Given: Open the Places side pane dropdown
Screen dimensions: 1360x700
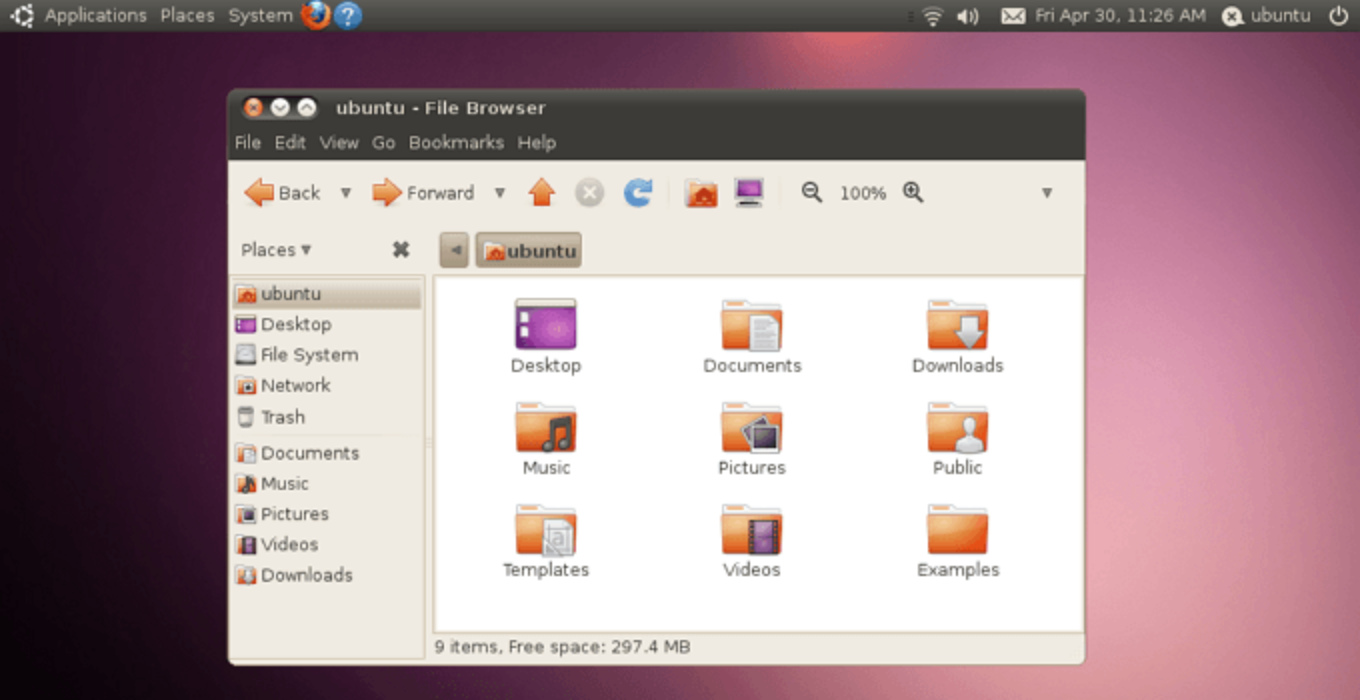Looking at the screenshot, I should coord(276,250).
